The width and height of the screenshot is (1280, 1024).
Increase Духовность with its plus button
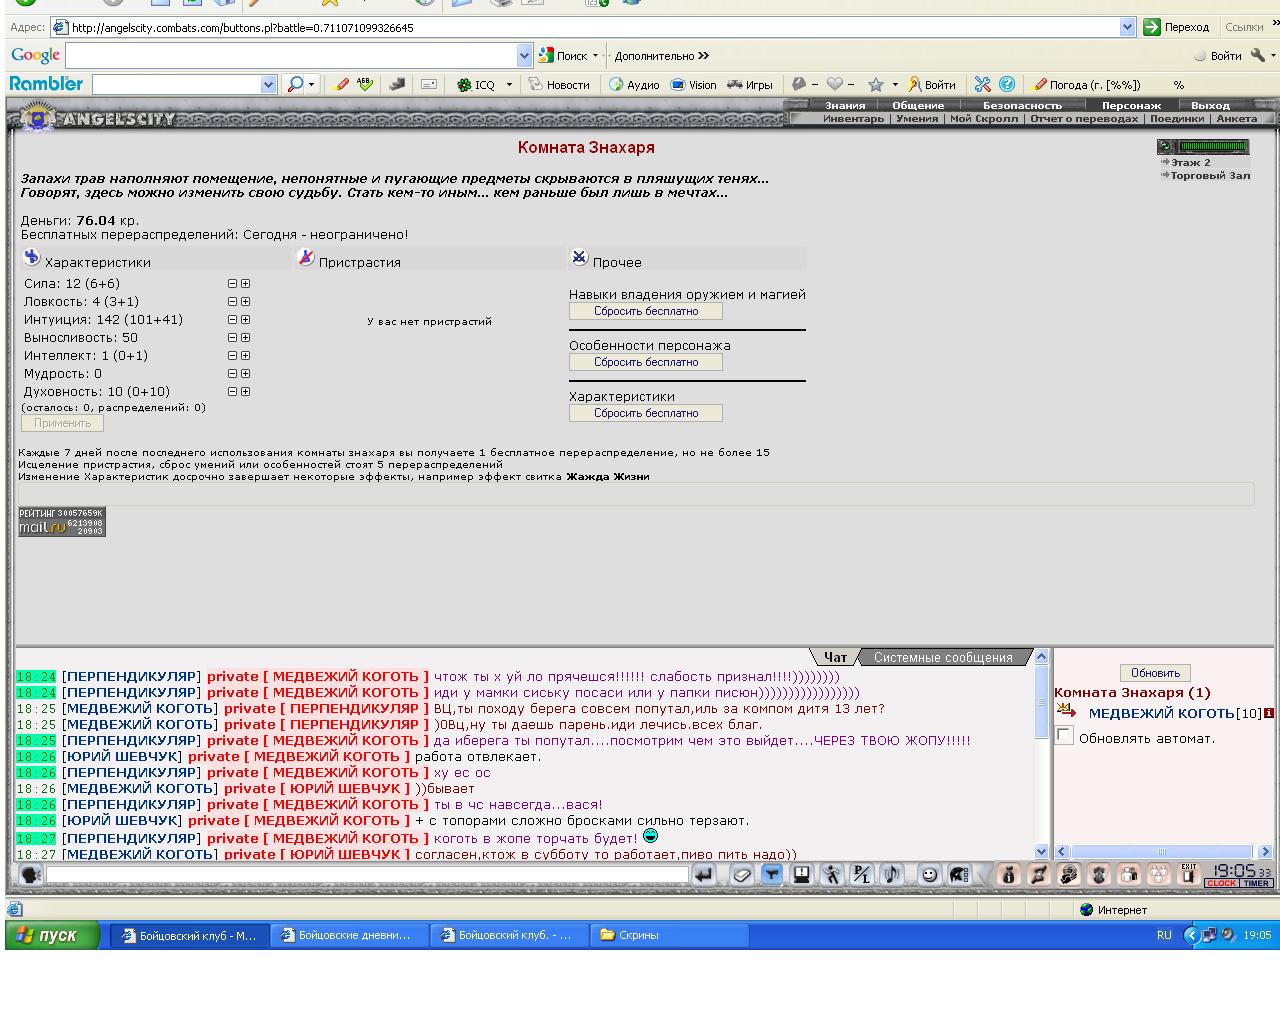(245, 392)
